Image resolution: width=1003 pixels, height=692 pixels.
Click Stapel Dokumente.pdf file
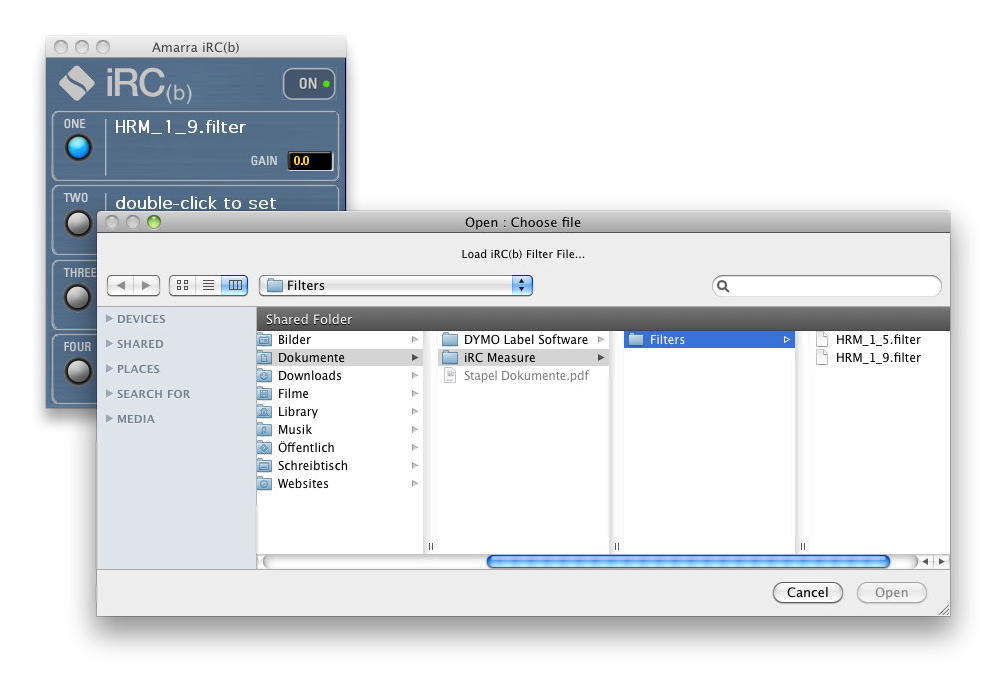click(x=523, y=375)
